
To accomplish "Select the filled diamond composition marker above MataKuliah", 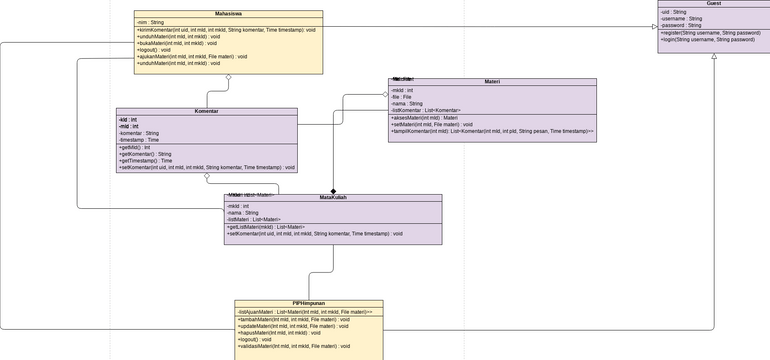I will [333, 191].
